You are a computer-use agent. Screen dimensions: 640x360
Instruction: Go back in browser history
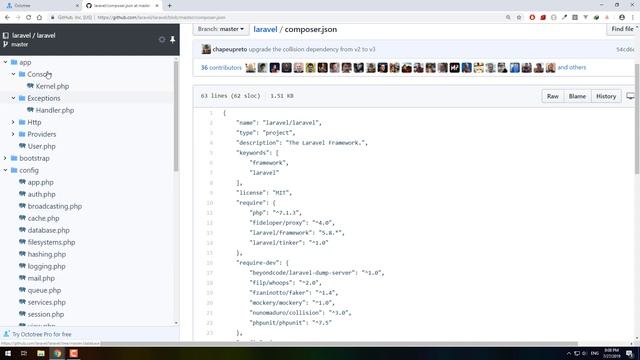coord(7,18)
